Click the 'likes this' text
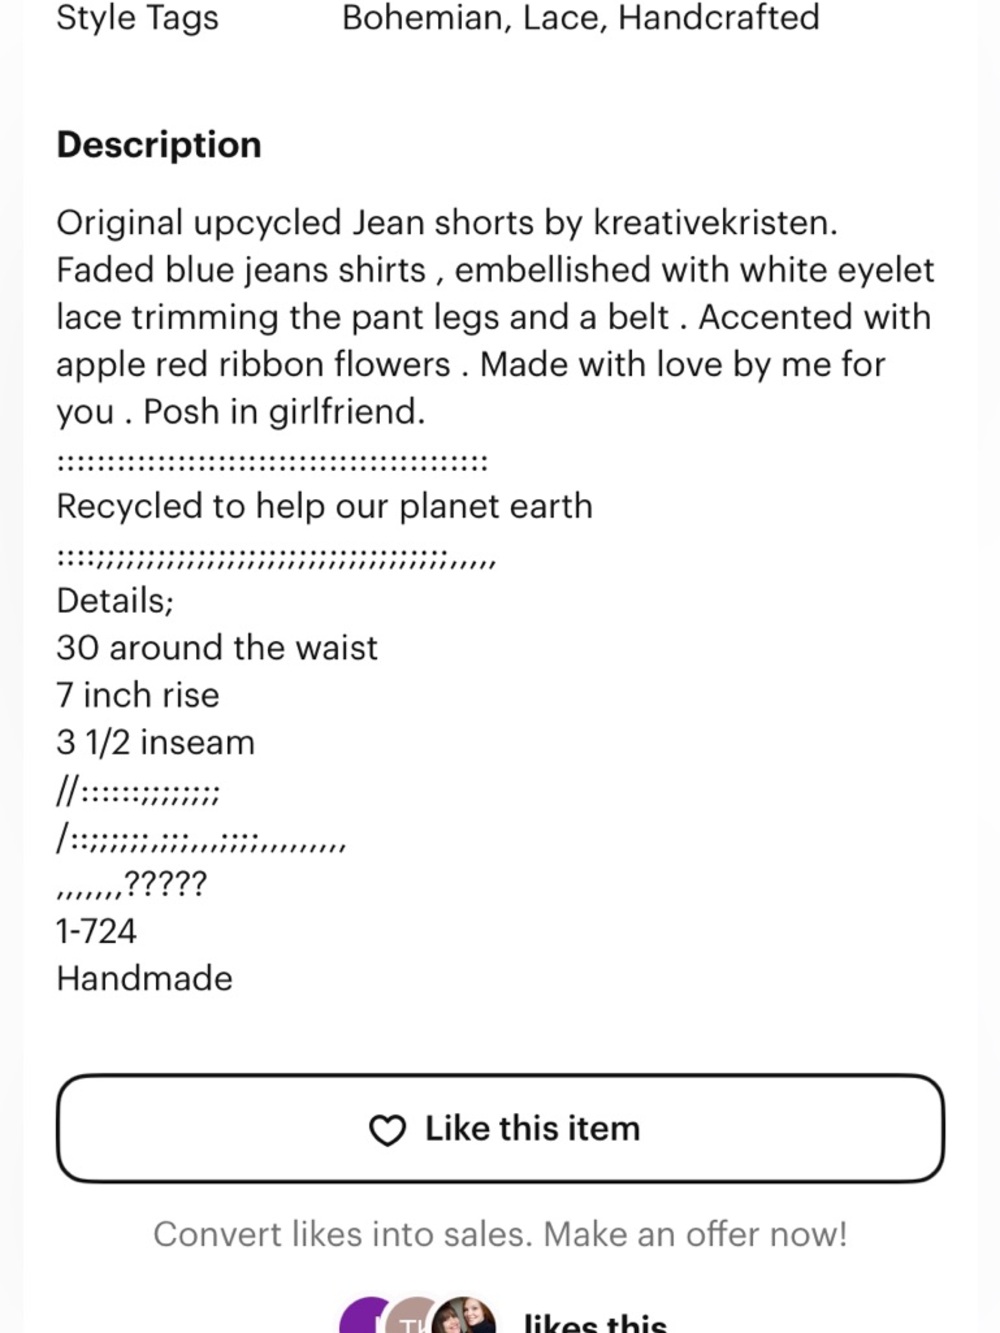This screenshot has width=1000, height=1333. tap(595, 1323)
